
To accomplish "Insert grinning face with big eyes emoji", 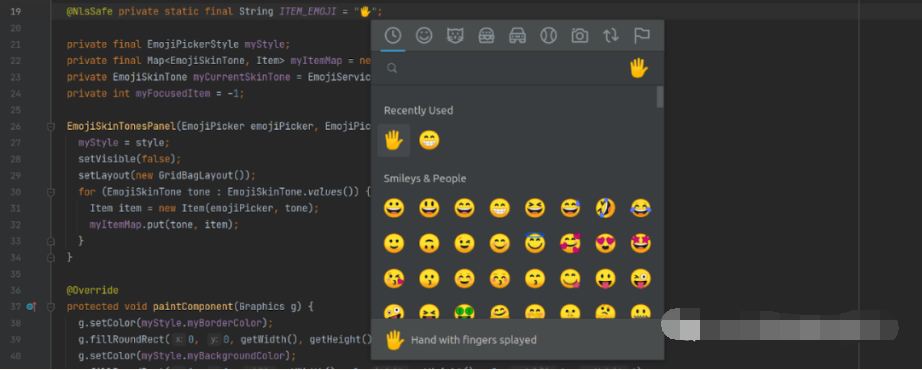I will [x=429, y=208].
